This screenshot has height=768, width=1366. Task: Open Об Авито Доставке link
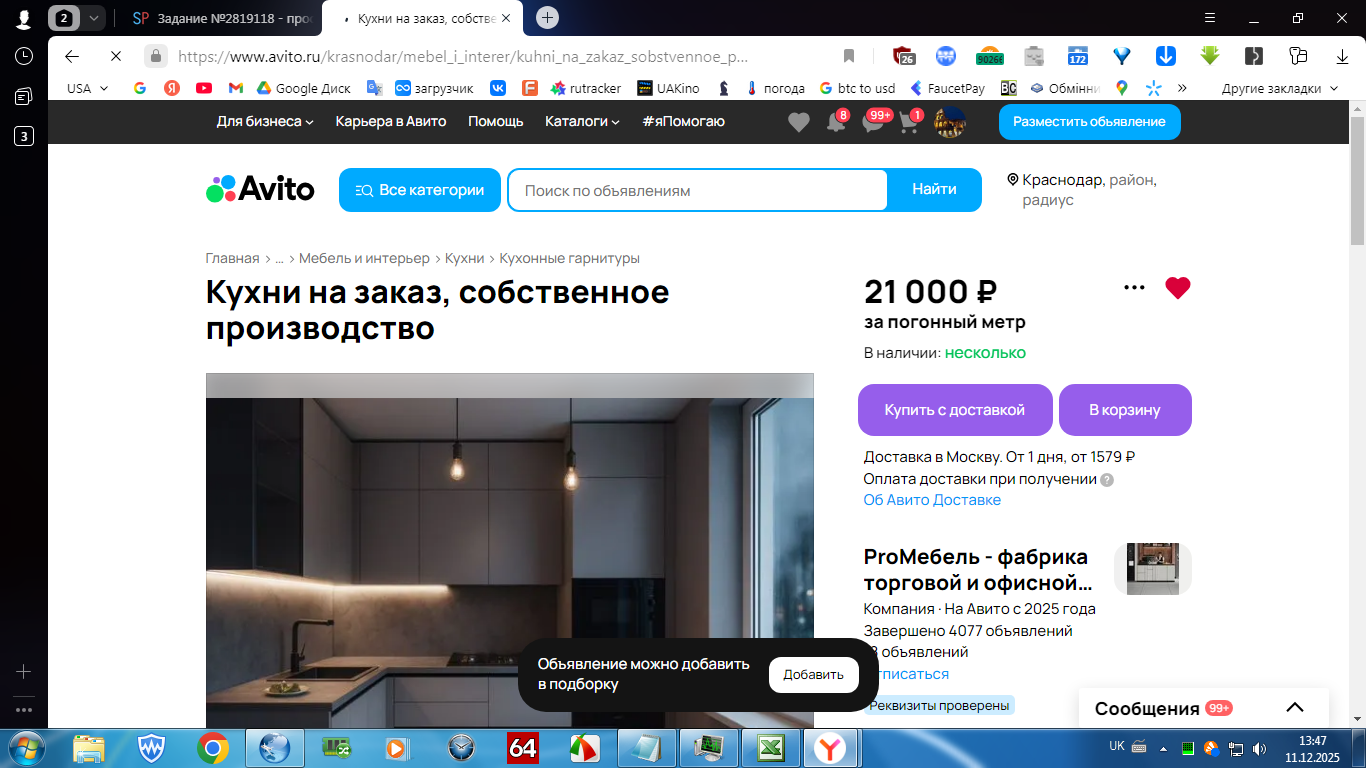point(932,500)
